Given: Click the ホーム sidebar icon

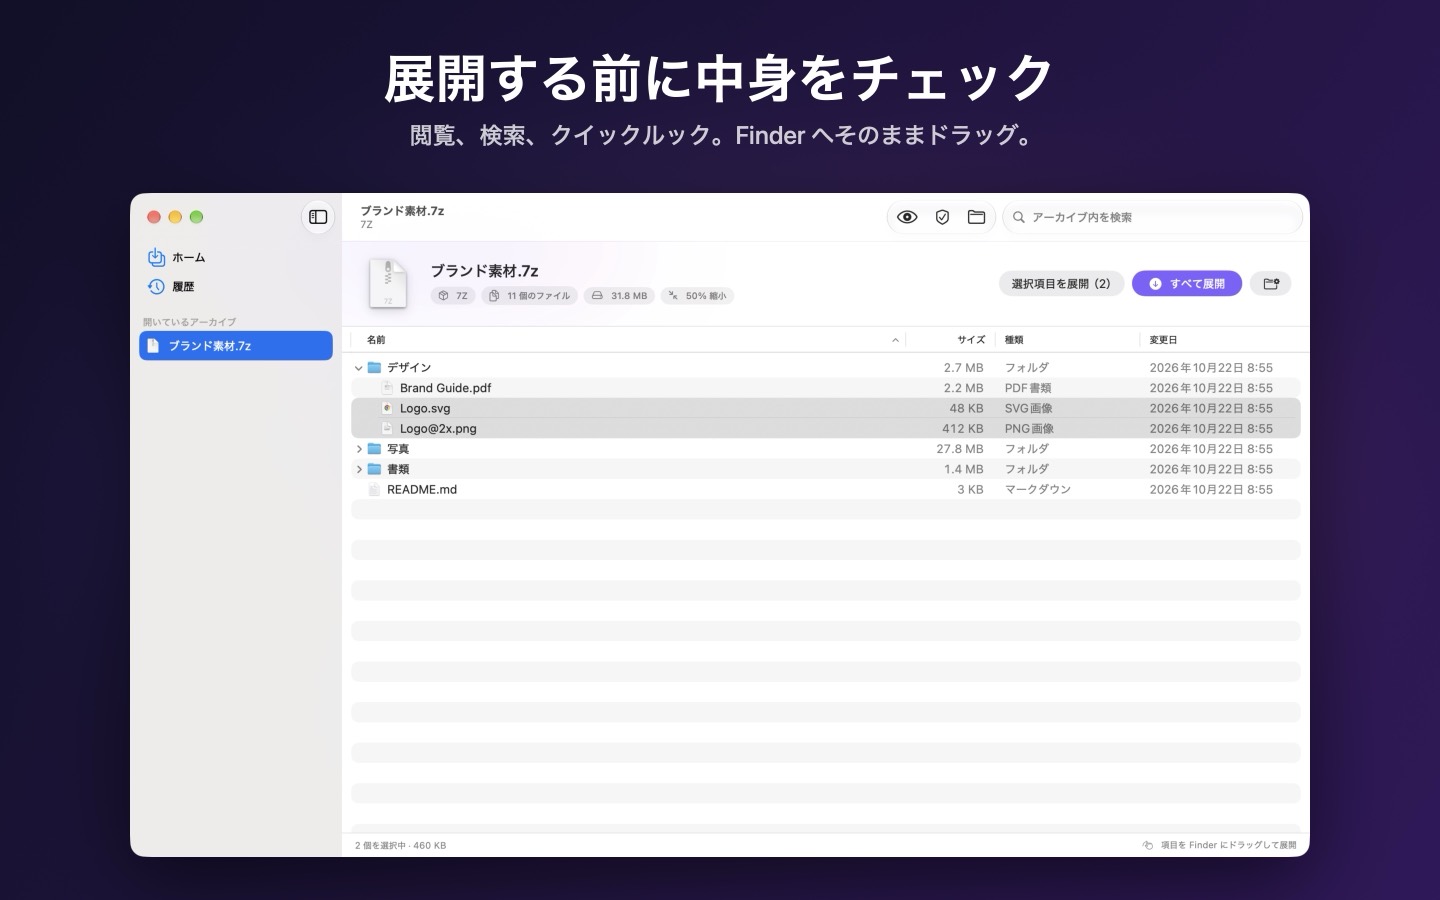Looking at the screenshot, I should coord(156,258).
